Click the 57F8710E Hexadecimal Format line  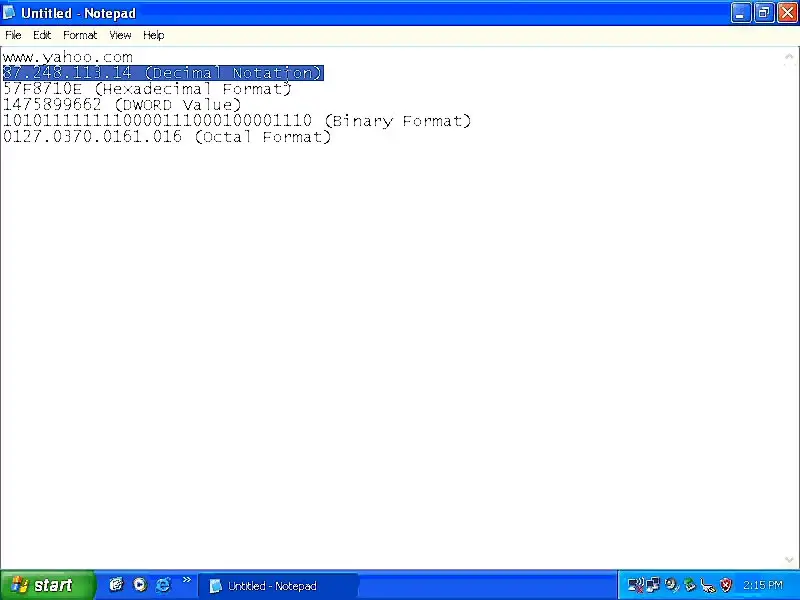point(147,89)
